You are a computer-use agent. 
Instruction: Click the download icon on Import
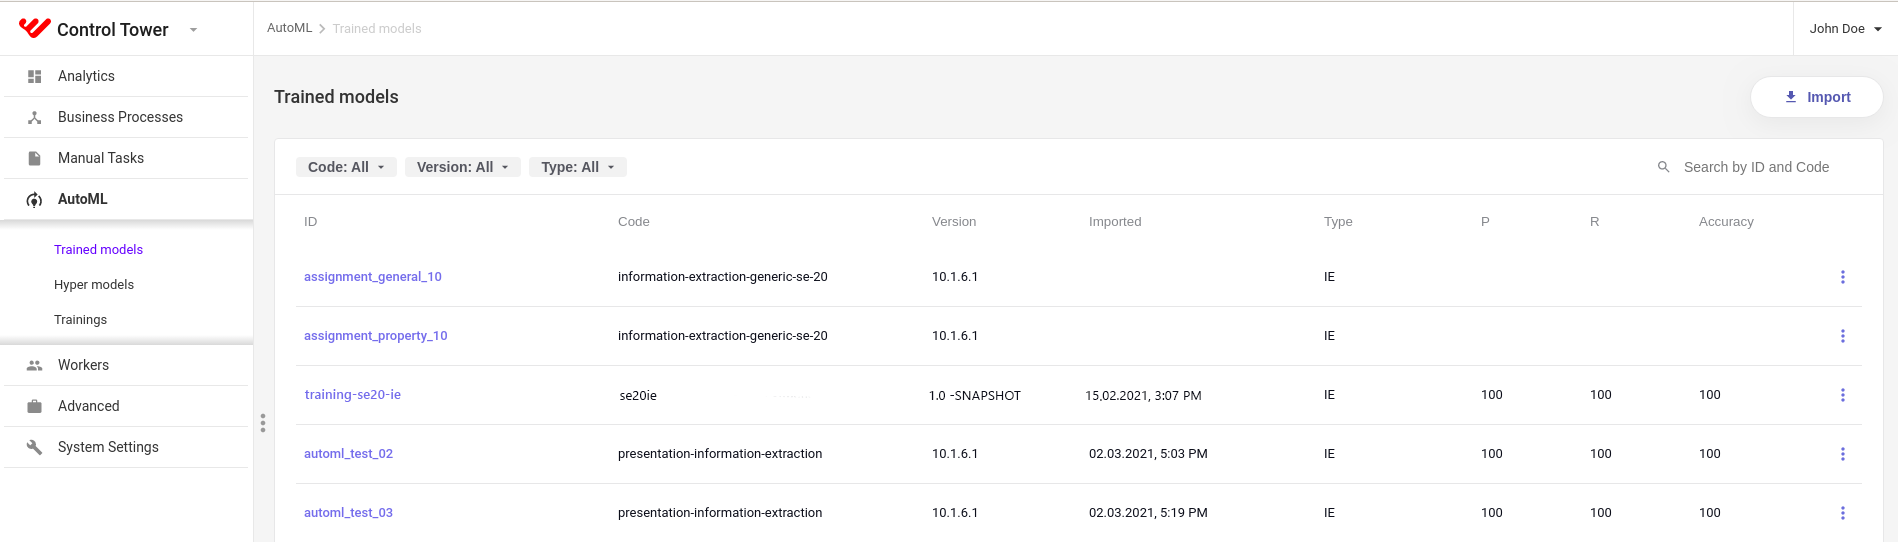1791,97
